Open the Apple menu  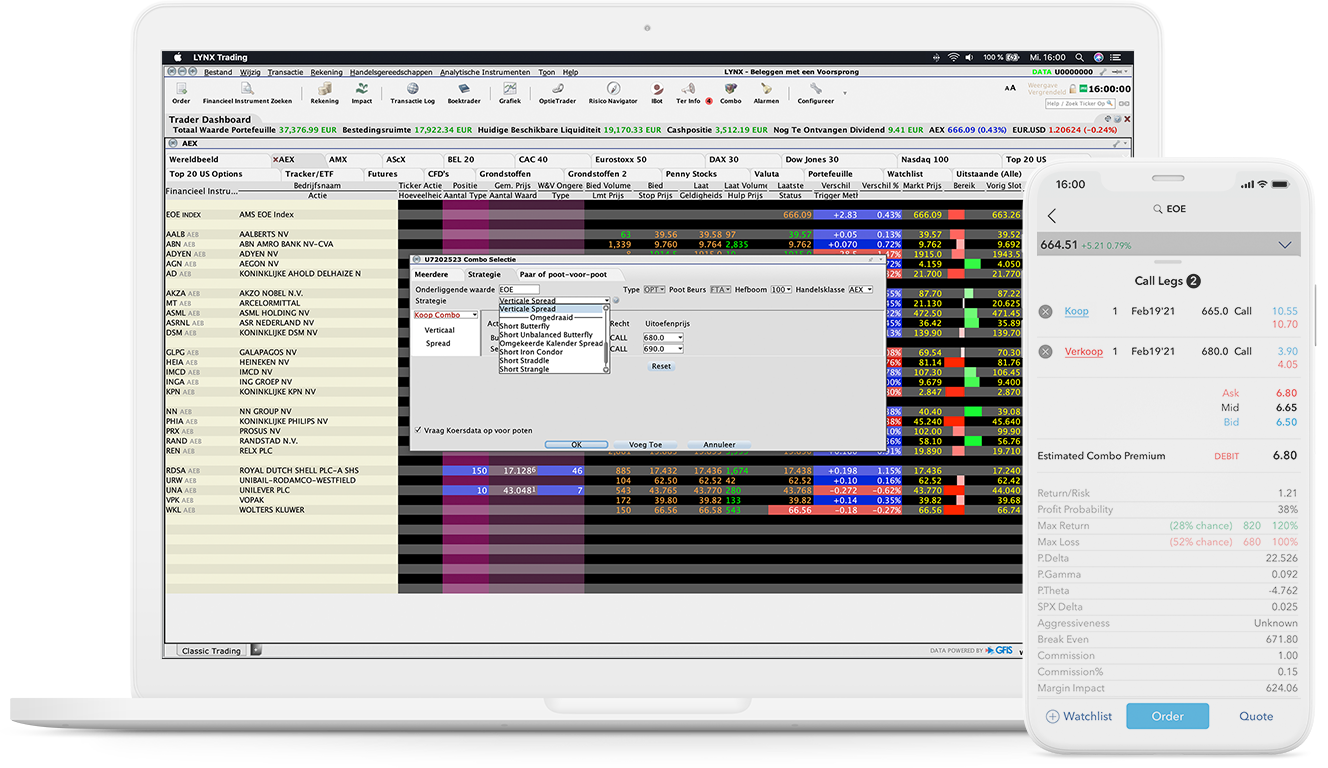pos(178,58)
